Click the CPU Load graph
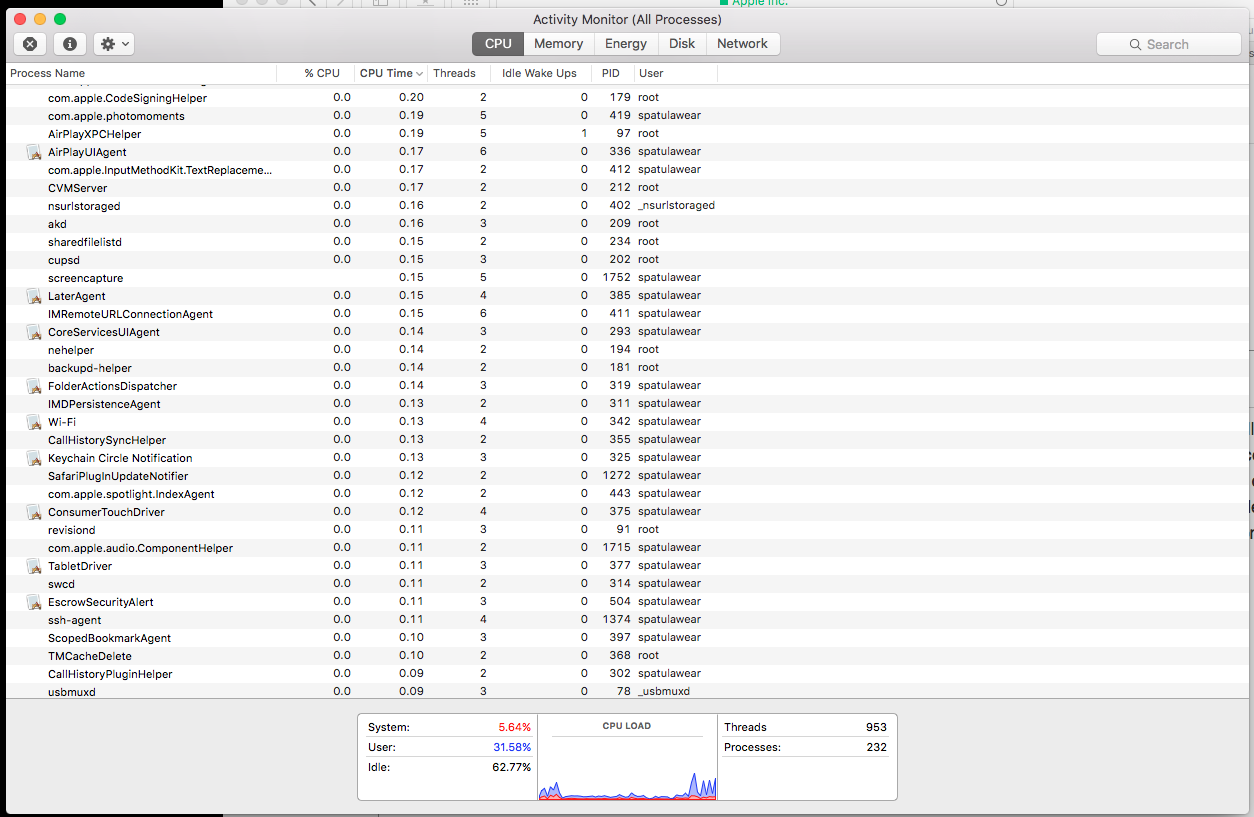1254x817 pixels. [x=627, y=768]
